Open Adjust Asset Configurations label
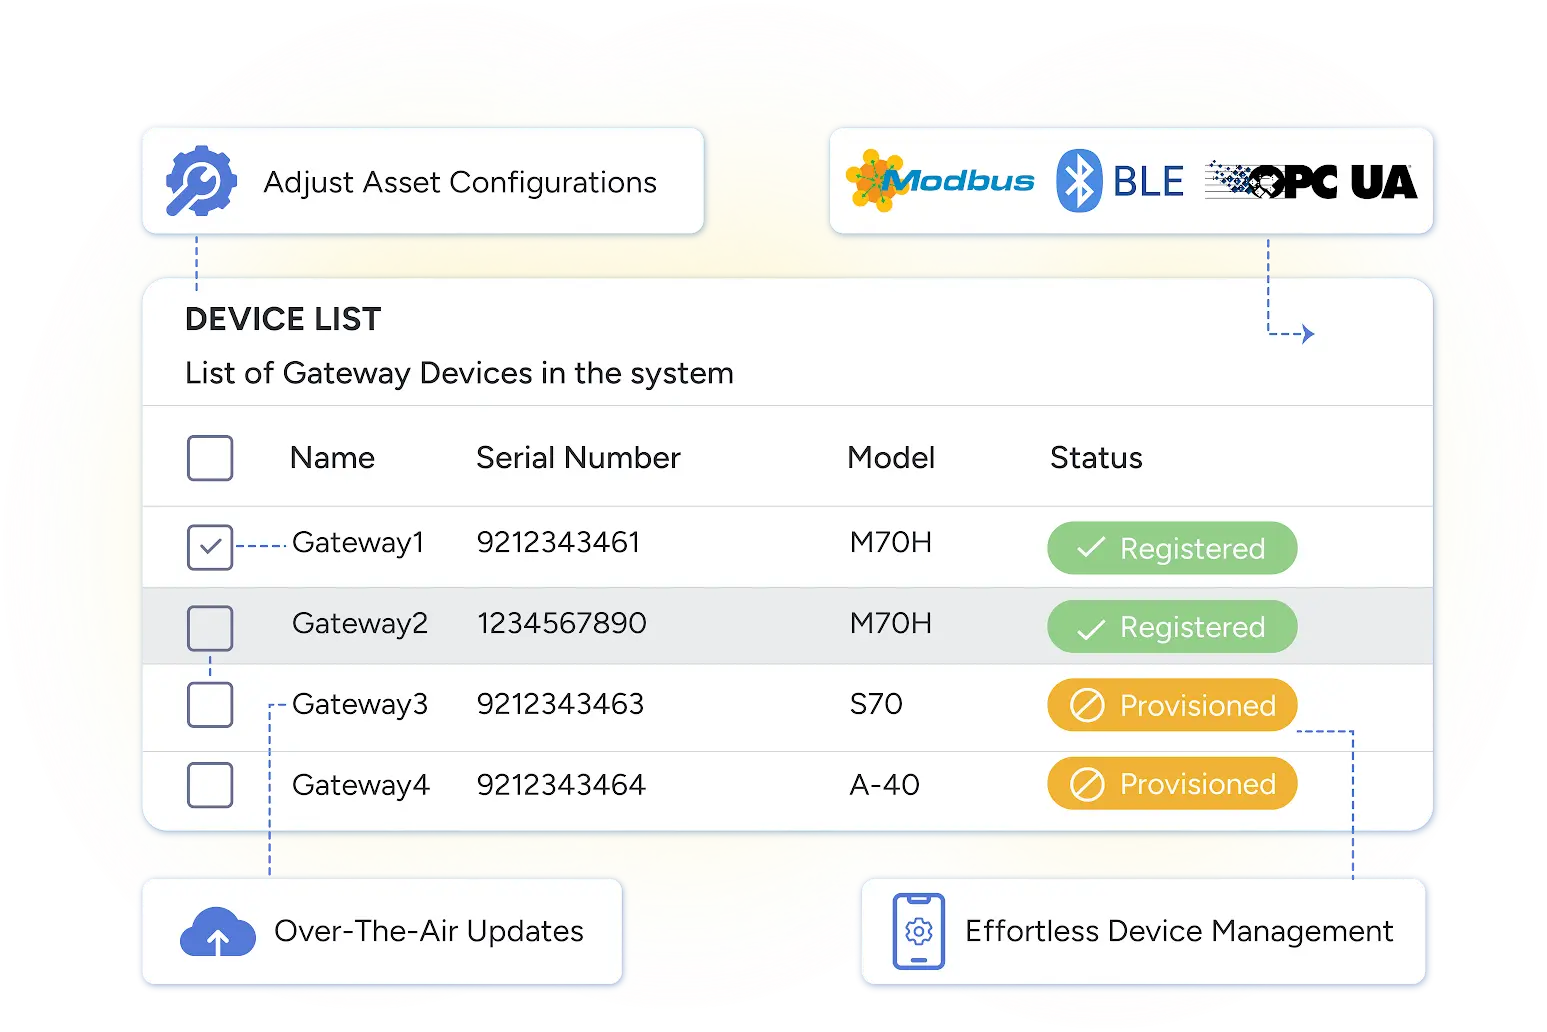The height and width of the screenshot is (1032, 1547). point(460,182)
